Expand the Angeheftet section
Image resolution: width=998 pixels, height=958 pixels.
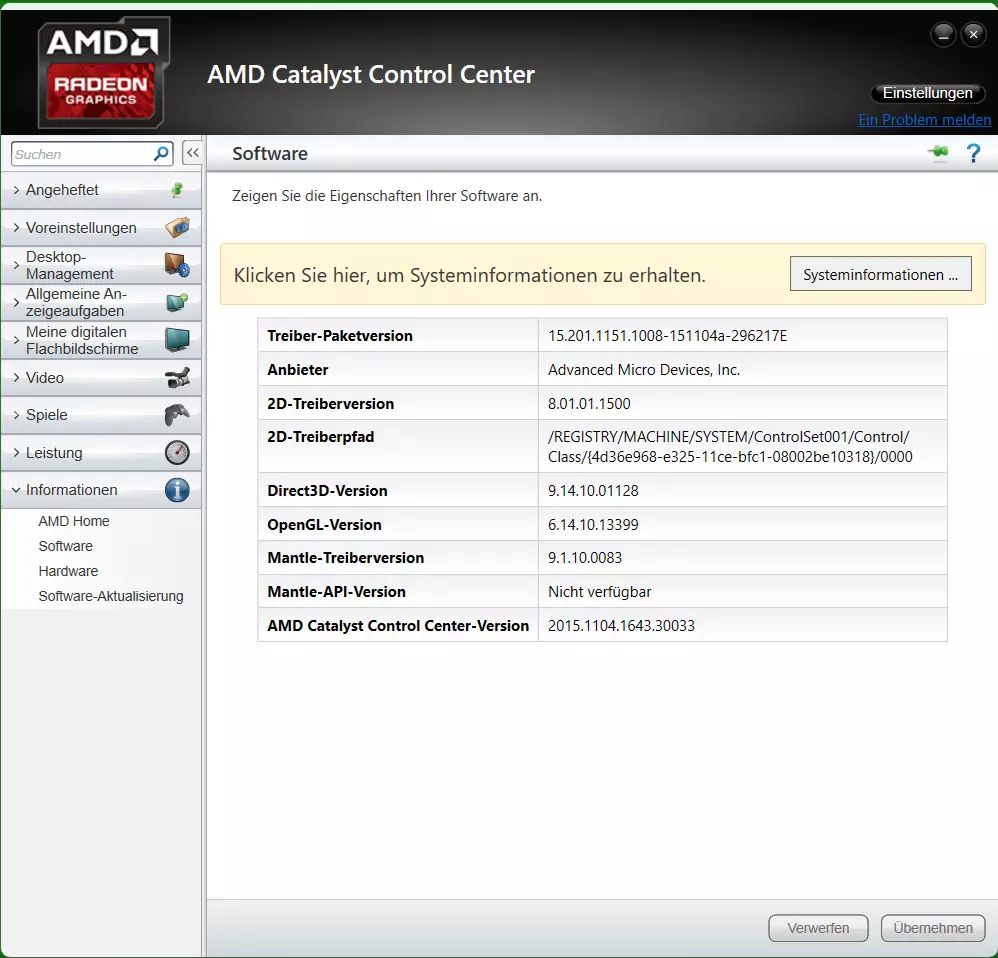(101, 190)
